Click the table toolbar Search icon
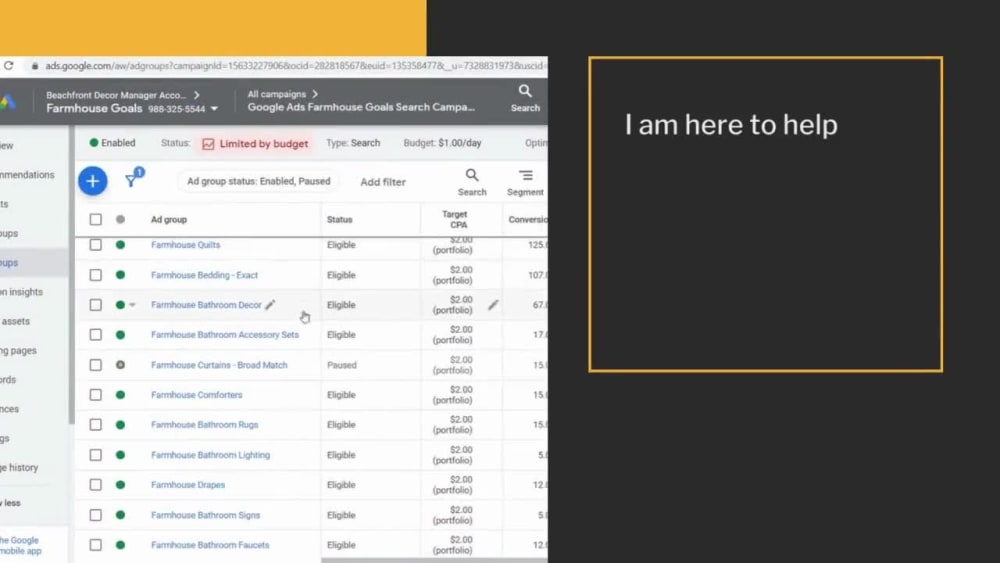Viewport: 1000px width, 563px height. [472, 175]
